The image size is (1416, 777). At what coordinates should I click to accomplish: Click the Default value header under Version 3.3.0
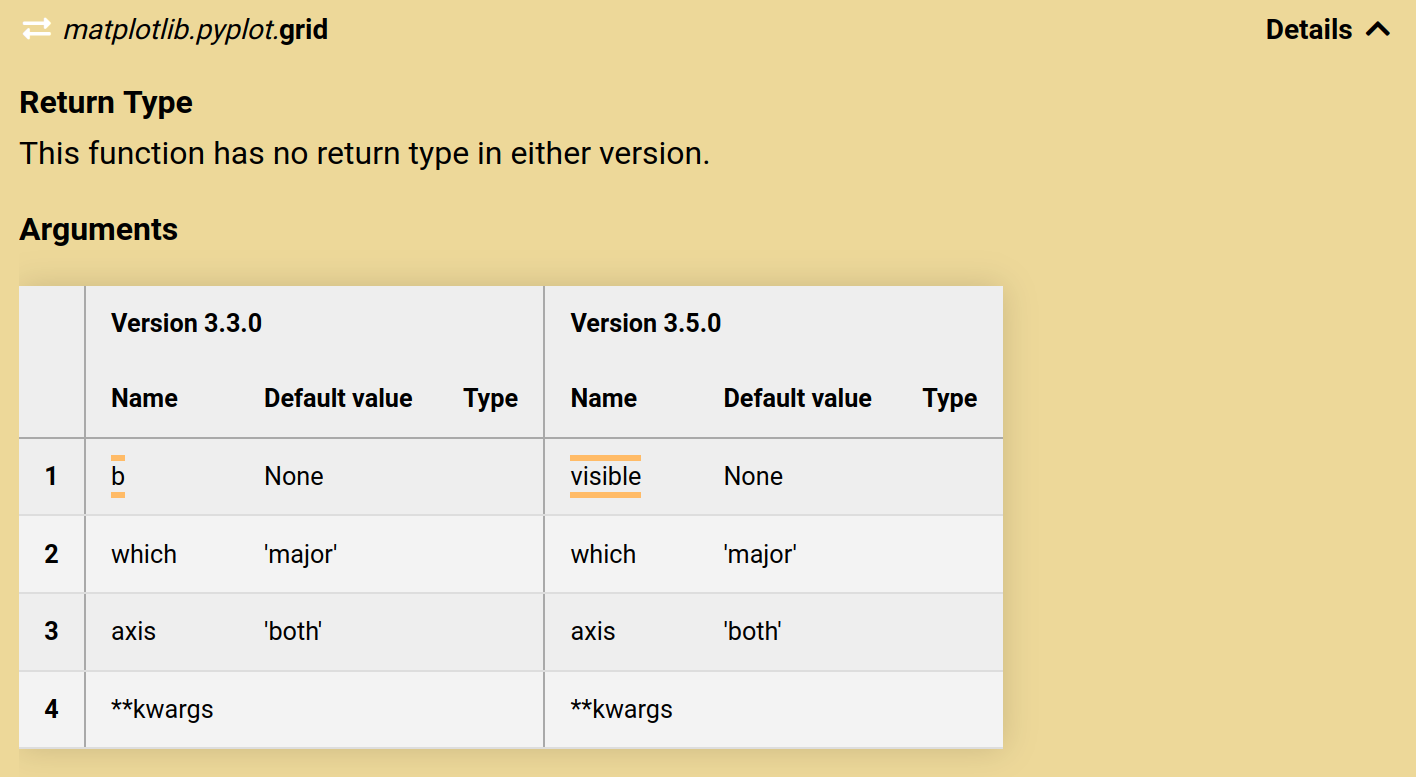click(338, 399)
